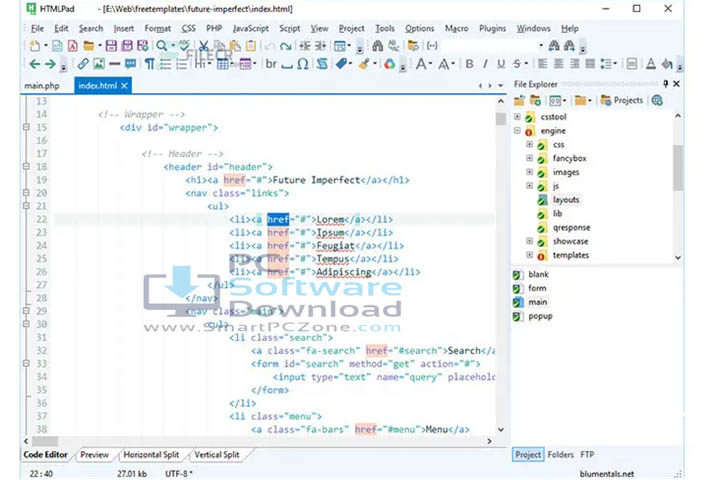Open the JavaScript menu
The width and height of the screenshot is (720, 480).
pyautogui.click(x=251, y=28)
